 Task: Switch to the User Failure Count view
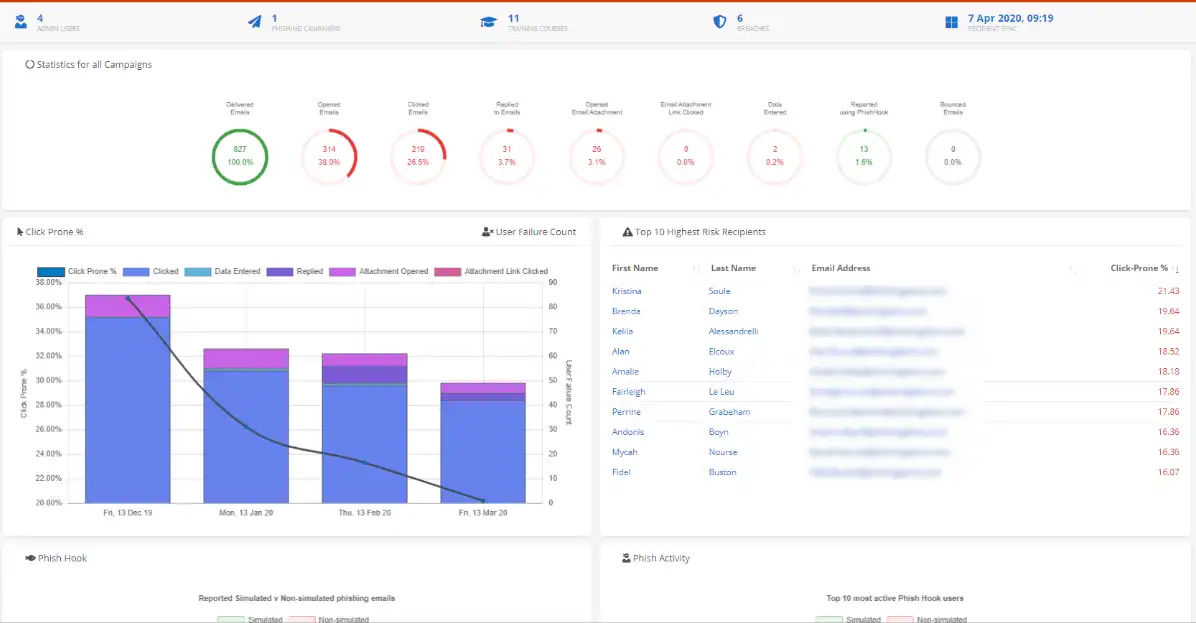point(529,232)
